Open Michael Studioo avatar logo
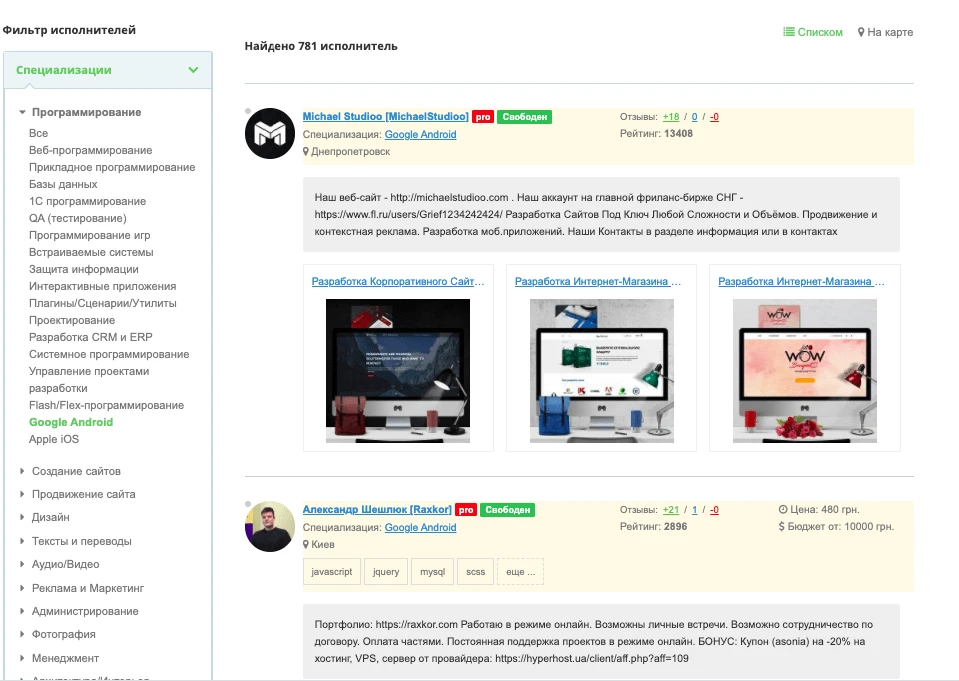959x681 pixels. [x=270, y=133]
